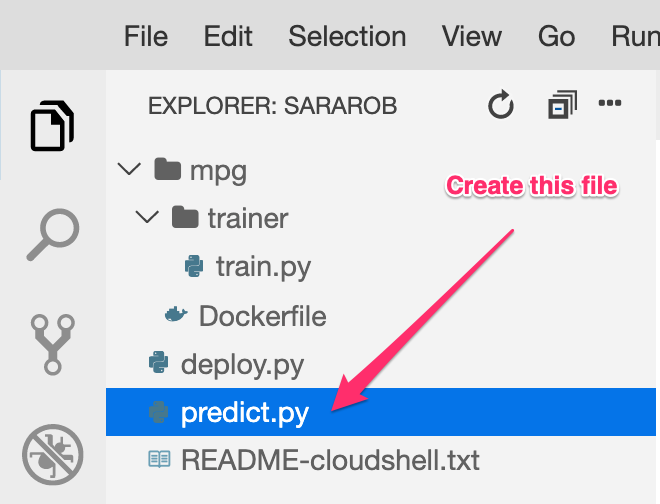The image size is (660, 504).
Task: Open the Debug activity icon
Action: pyautogui.click(x=52, y=455)
